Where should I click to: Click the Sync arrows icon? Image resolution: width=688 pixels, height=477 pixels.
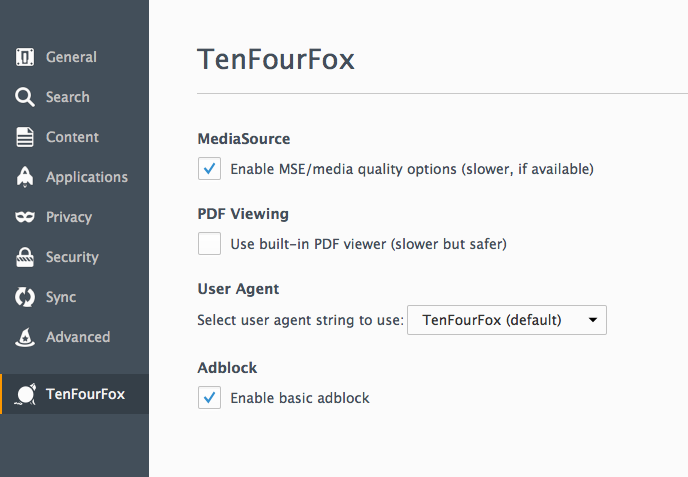click(25, 297)
